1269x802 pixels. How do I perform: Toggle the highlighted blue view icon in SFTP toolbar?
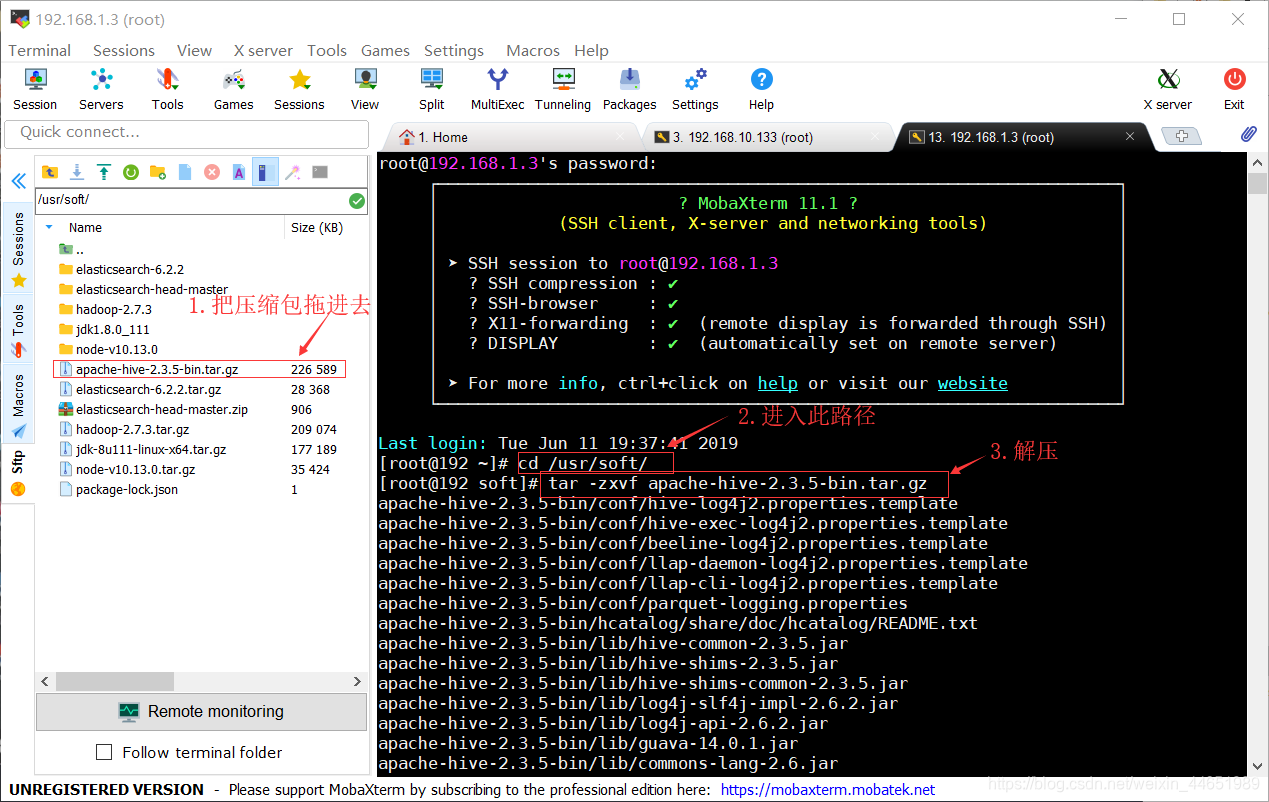coord(265,172)
